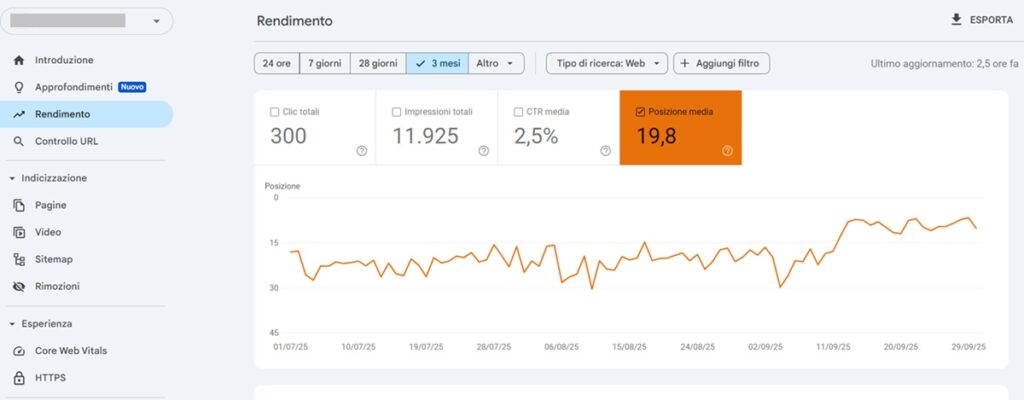The width and height of the screenshot is (1024, 400).
Task: Click the HTTPS padlock icon
Action: 19,378
